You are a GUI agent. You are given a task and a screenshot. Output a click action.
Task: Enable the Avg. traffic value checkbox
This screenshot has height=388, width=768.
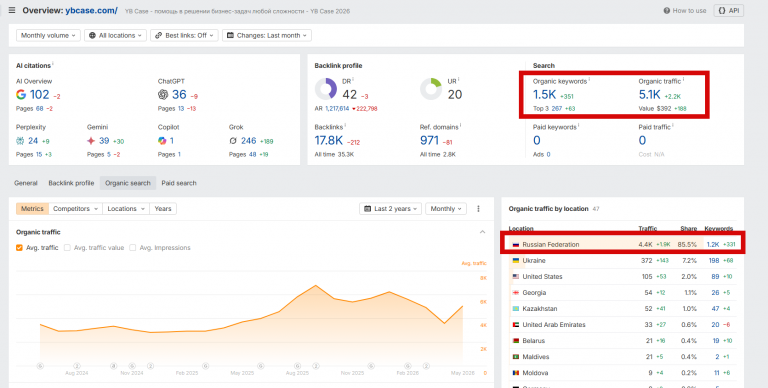[68, 248]
